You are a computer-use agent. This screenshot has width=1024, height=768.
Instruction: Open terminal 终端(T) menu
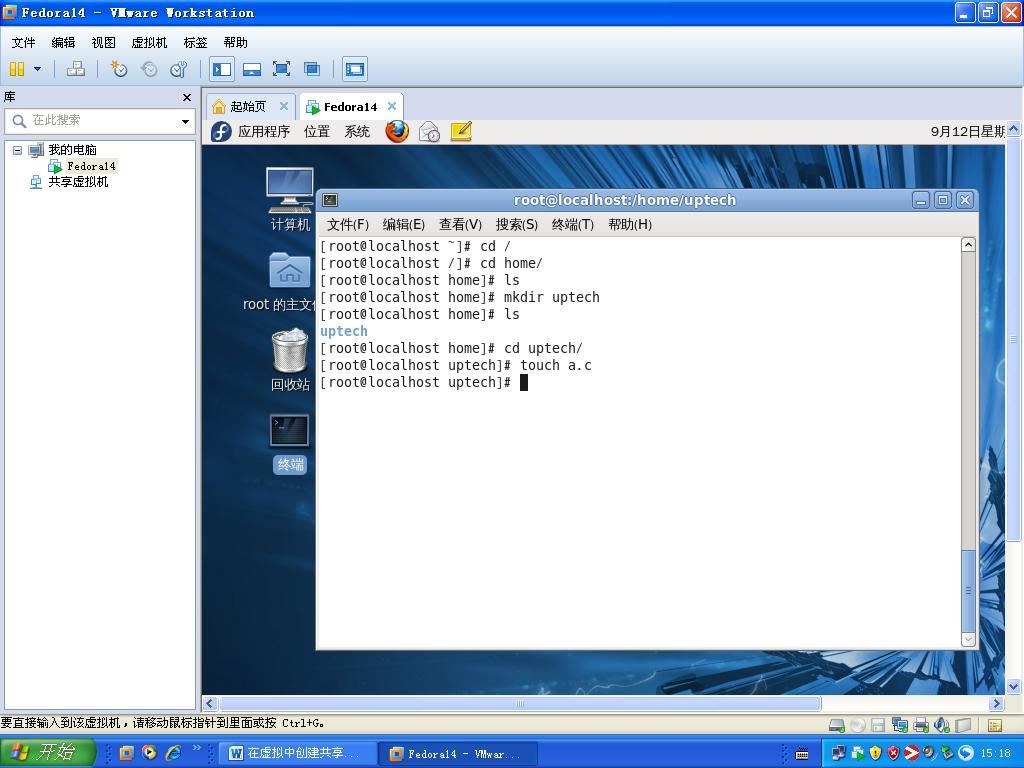573,225
